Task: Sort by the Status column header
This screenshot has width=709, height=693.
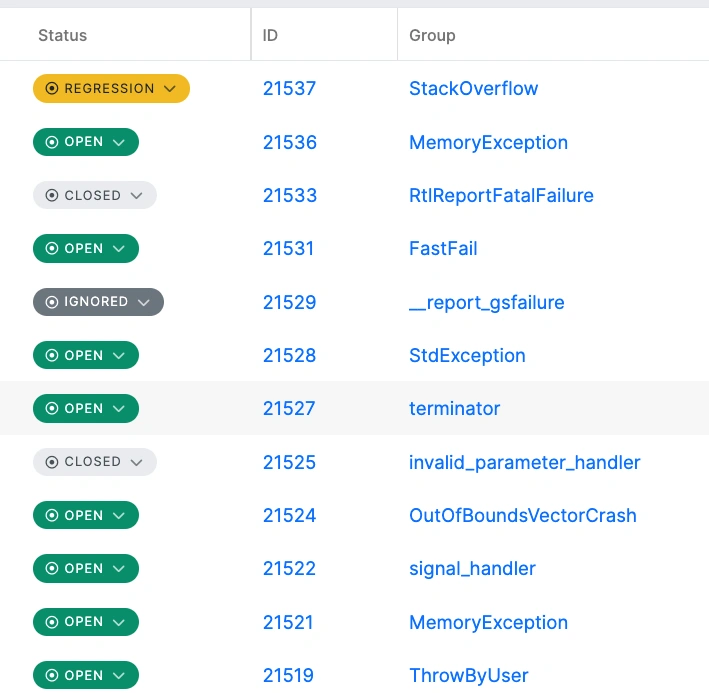Action: (x=62, y=35)
